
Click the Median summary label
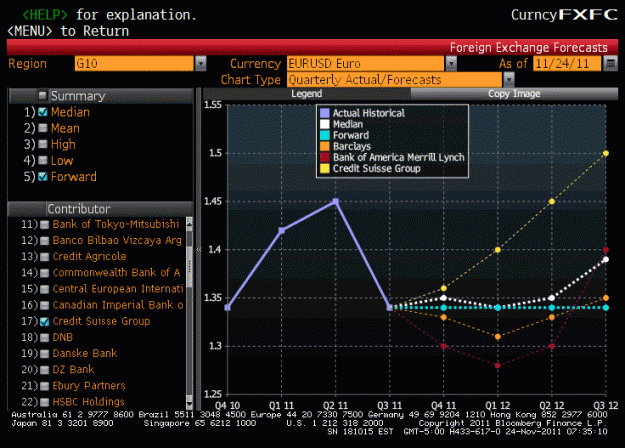[70, 112]
